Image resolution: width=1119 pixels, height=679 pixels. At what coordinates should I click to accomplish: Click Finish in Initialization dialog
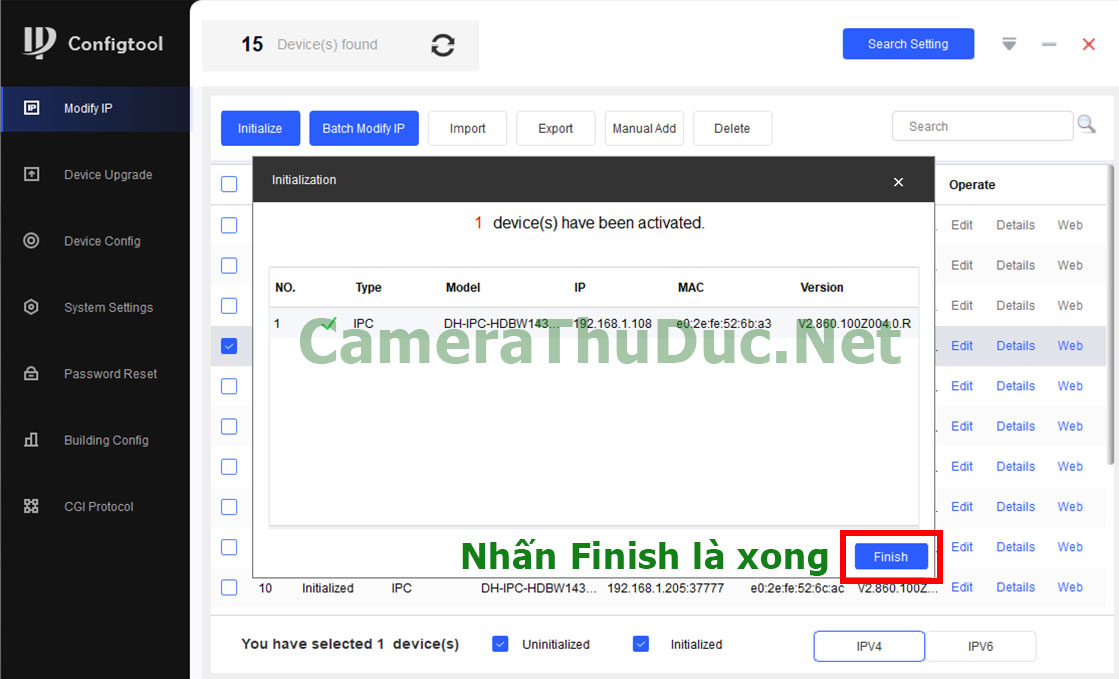891,557
